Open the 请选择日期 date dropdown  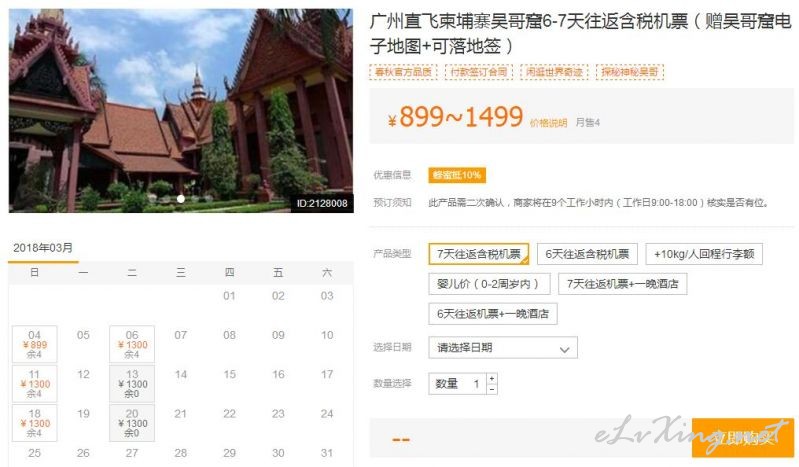[x=503, y=348]
